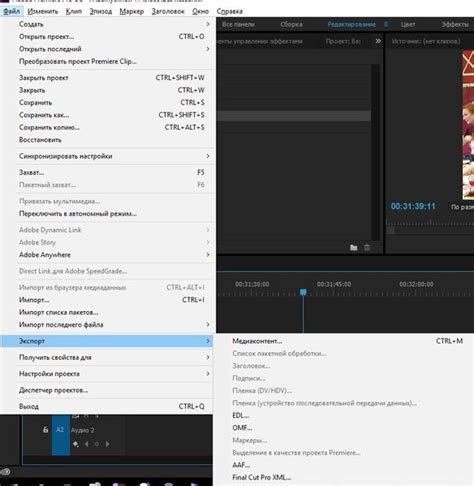Click the video preview image in monitor

pyautogui.click(x=468, y=125)
